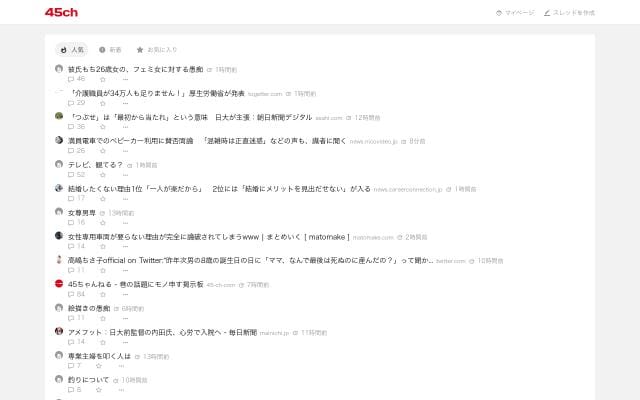Click the red icon beside 45ちゃんねる thread
Viewport: 640px width, 400px height.
(x=59, y=284)
